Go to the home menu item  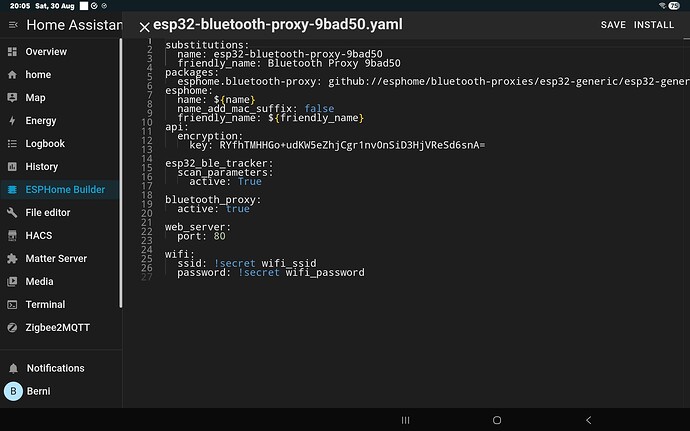59,75
